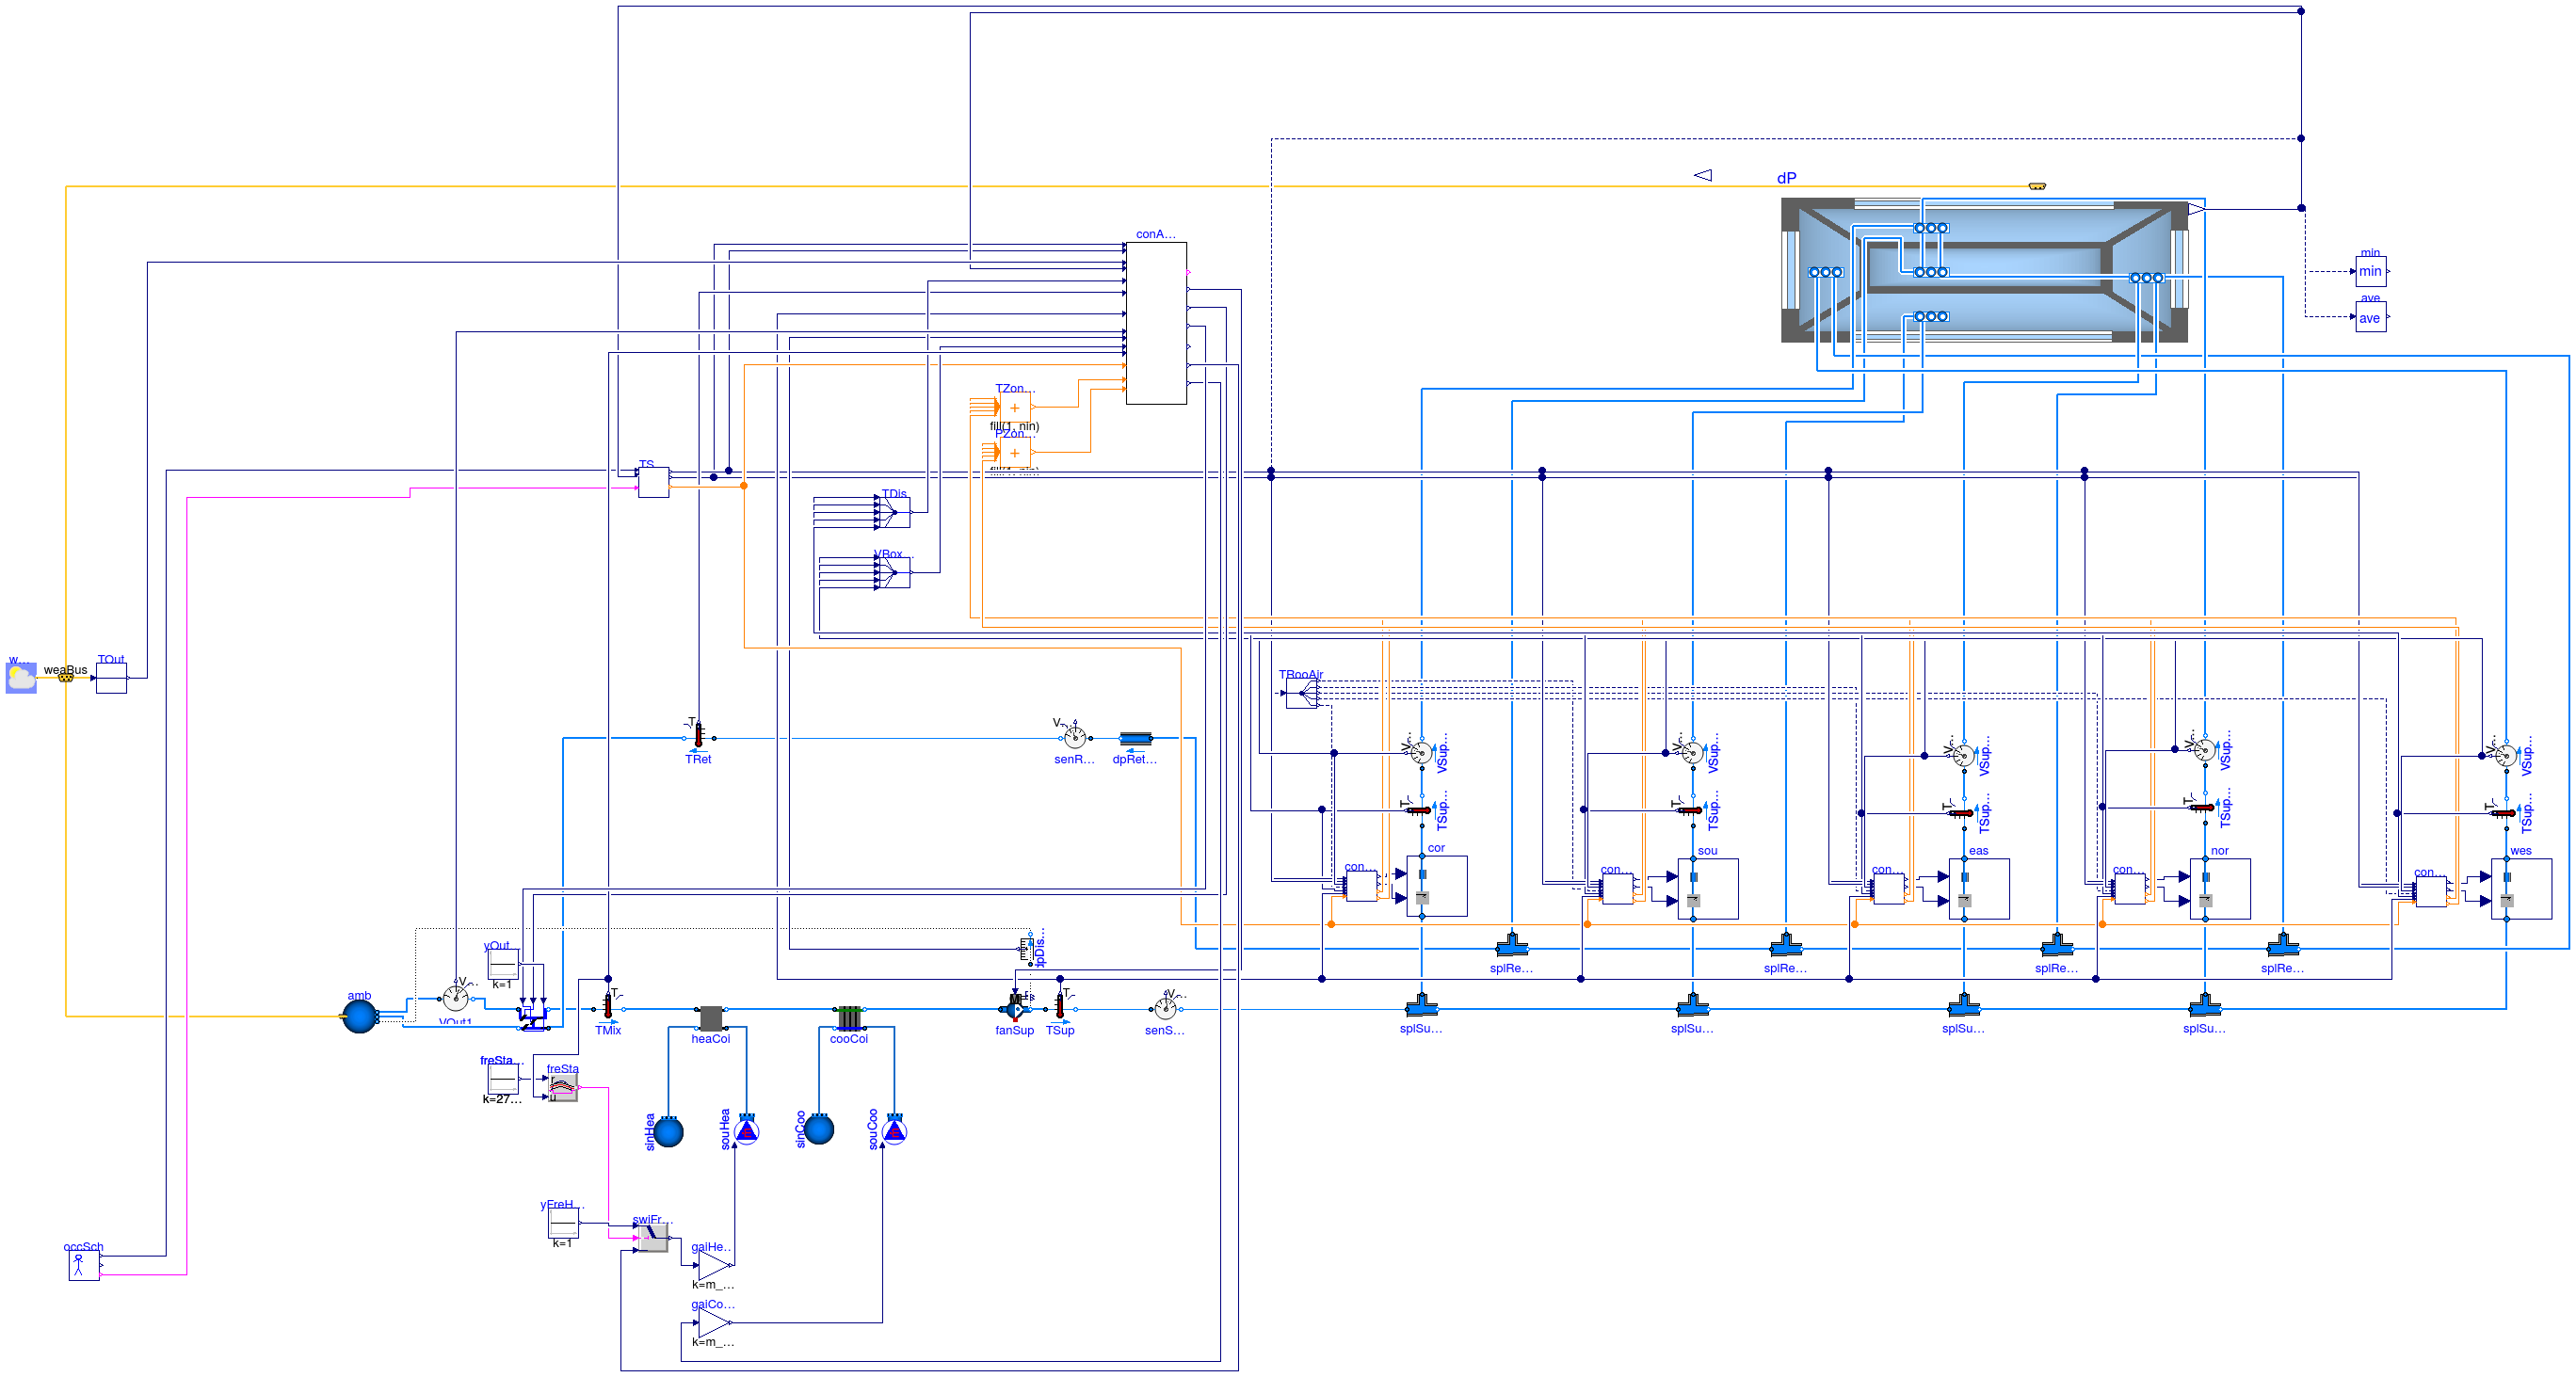
Task: Select the VOut1 flow sensor gauge
Action: click(455, 998)
